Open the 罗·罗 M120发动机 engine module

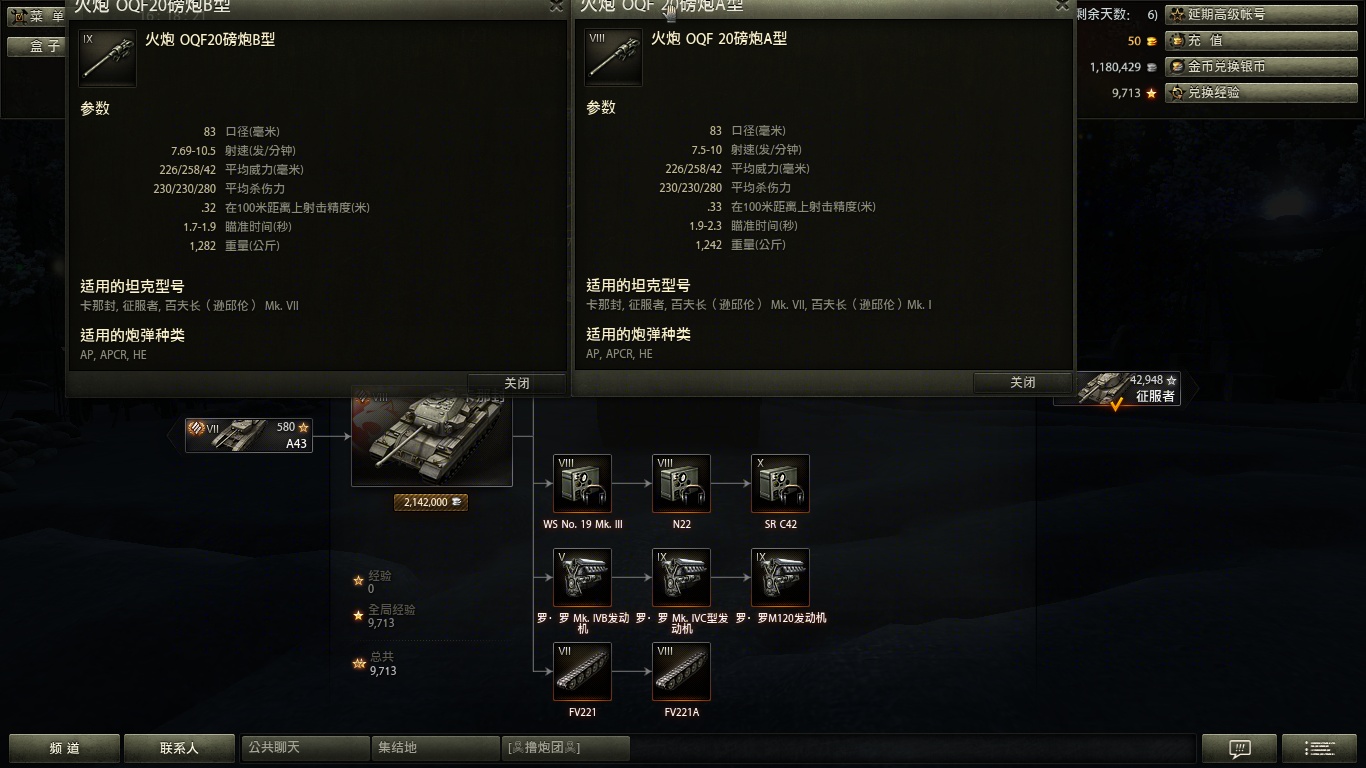(780, 578)
